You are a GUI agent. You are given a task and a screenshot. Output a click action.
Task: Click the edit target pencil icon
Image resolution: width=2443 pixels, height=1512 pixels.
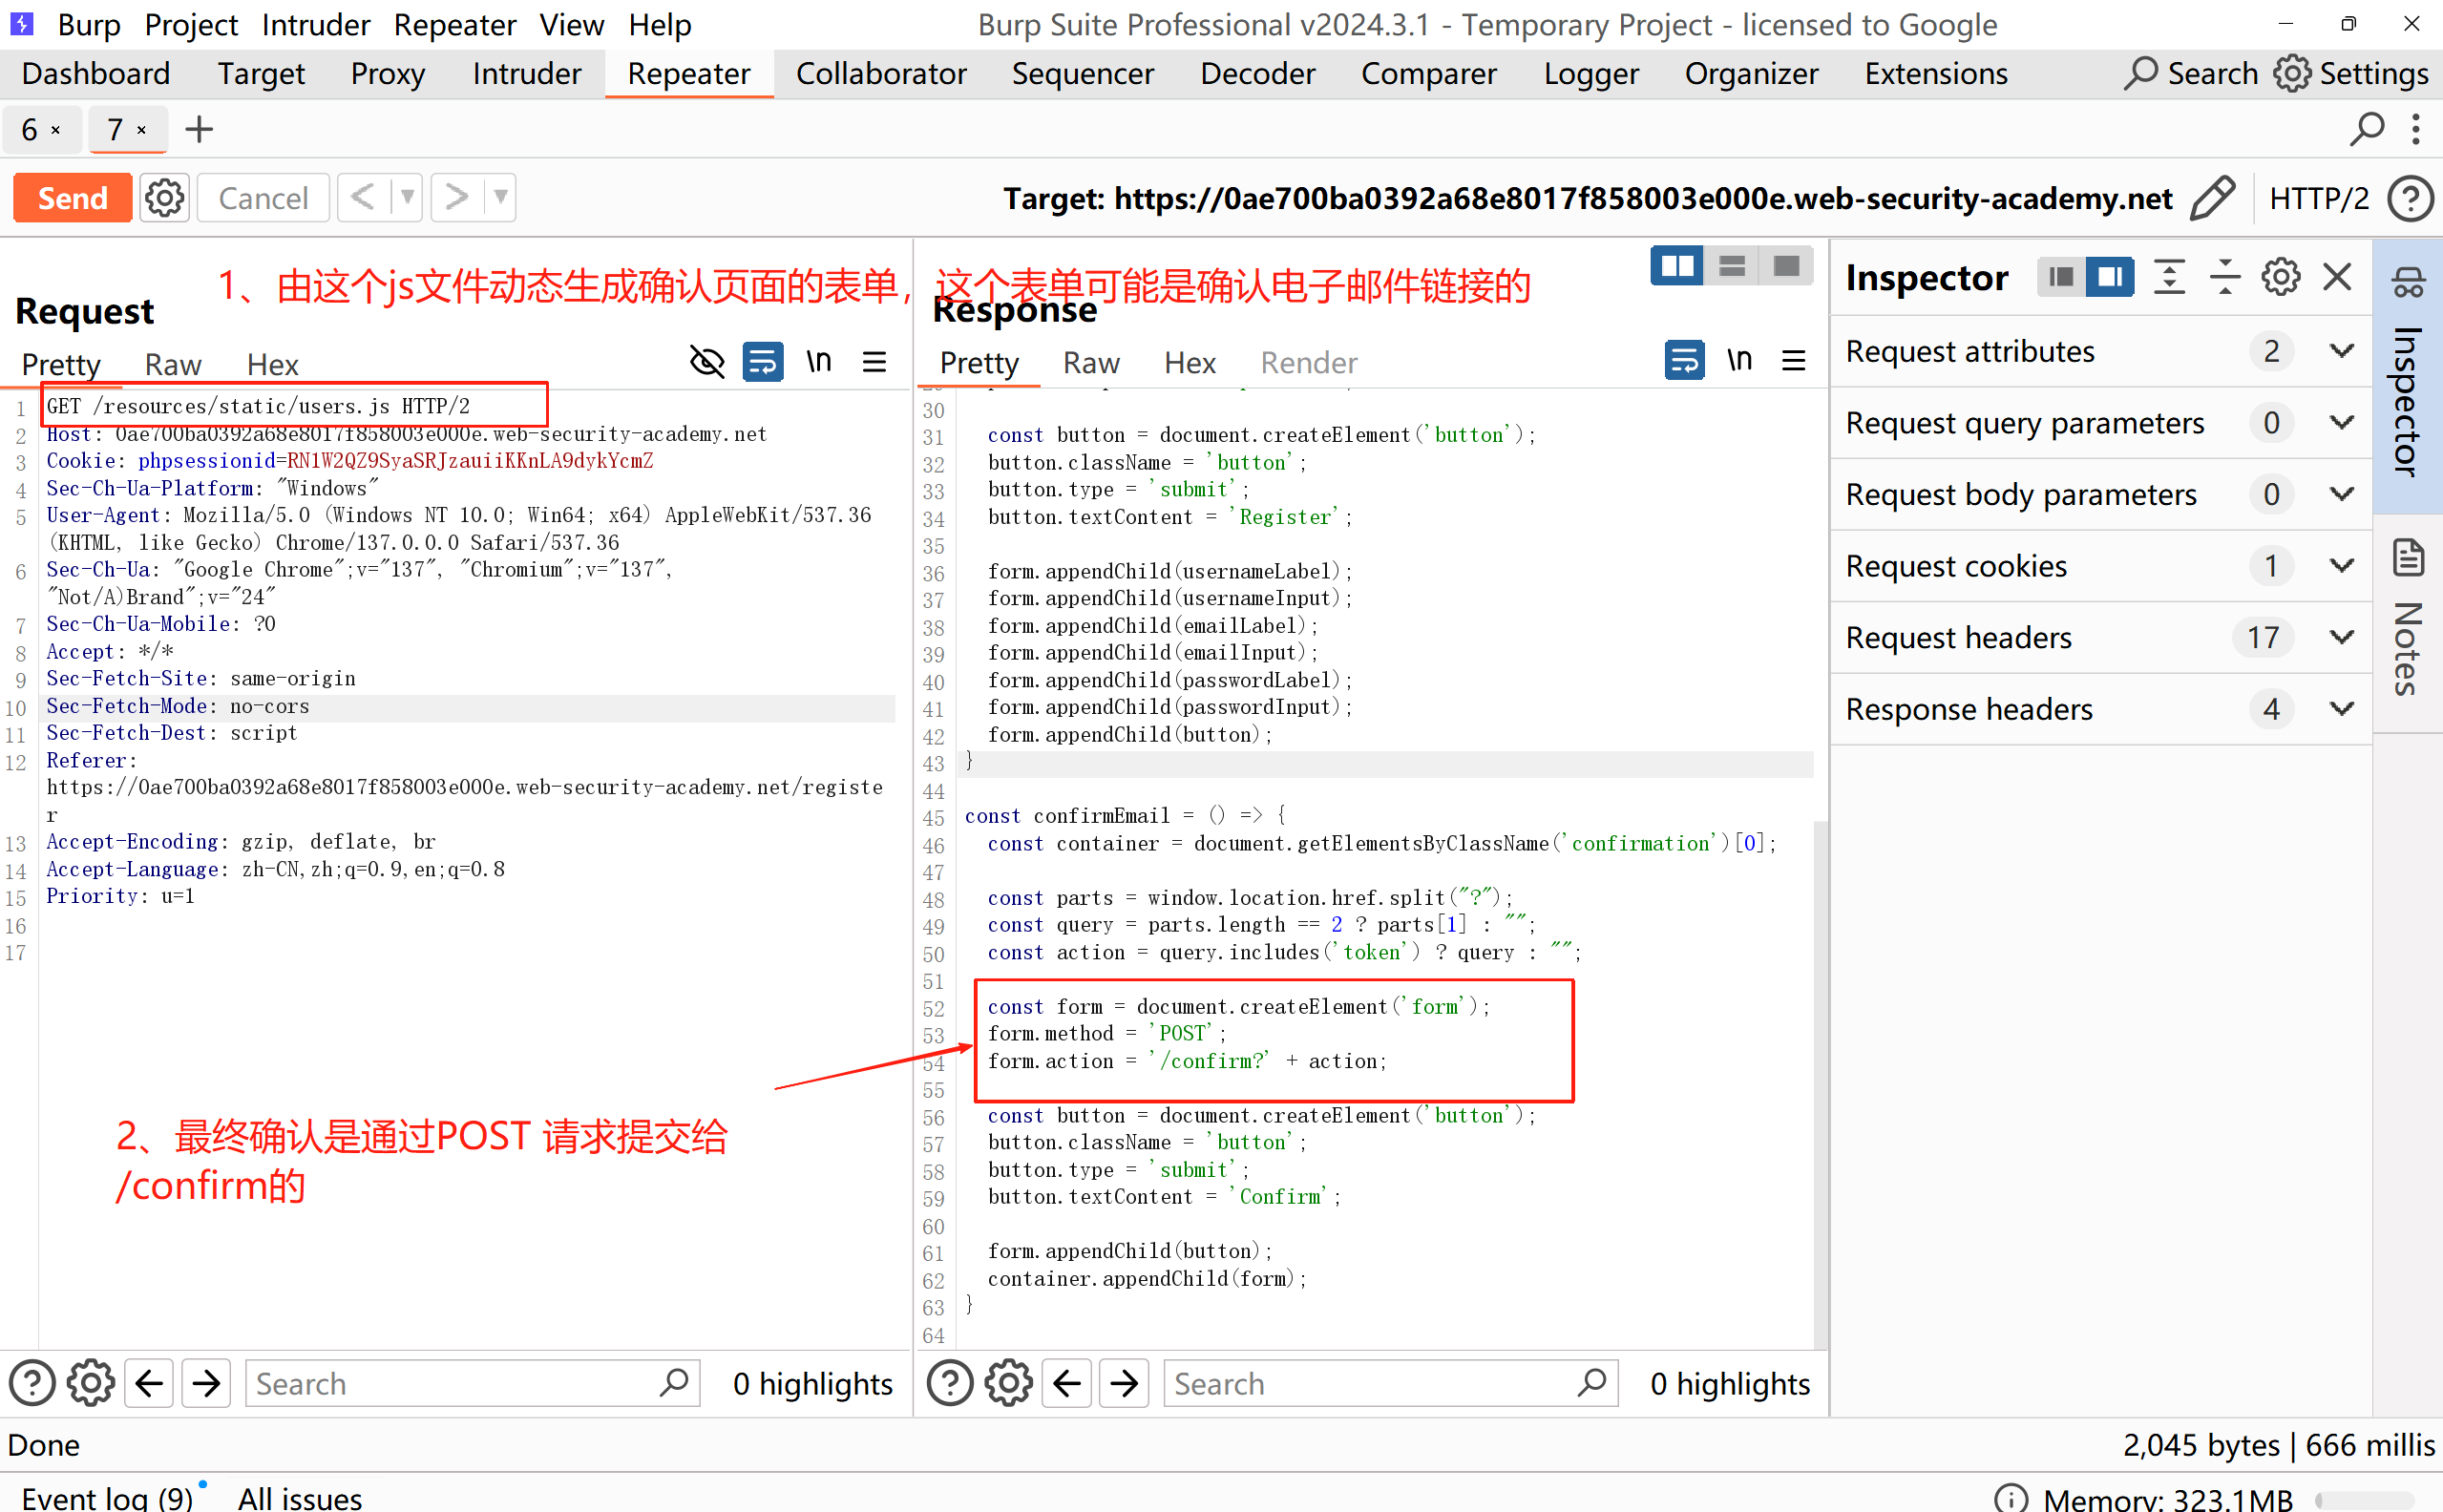[x=2212, y=197]
